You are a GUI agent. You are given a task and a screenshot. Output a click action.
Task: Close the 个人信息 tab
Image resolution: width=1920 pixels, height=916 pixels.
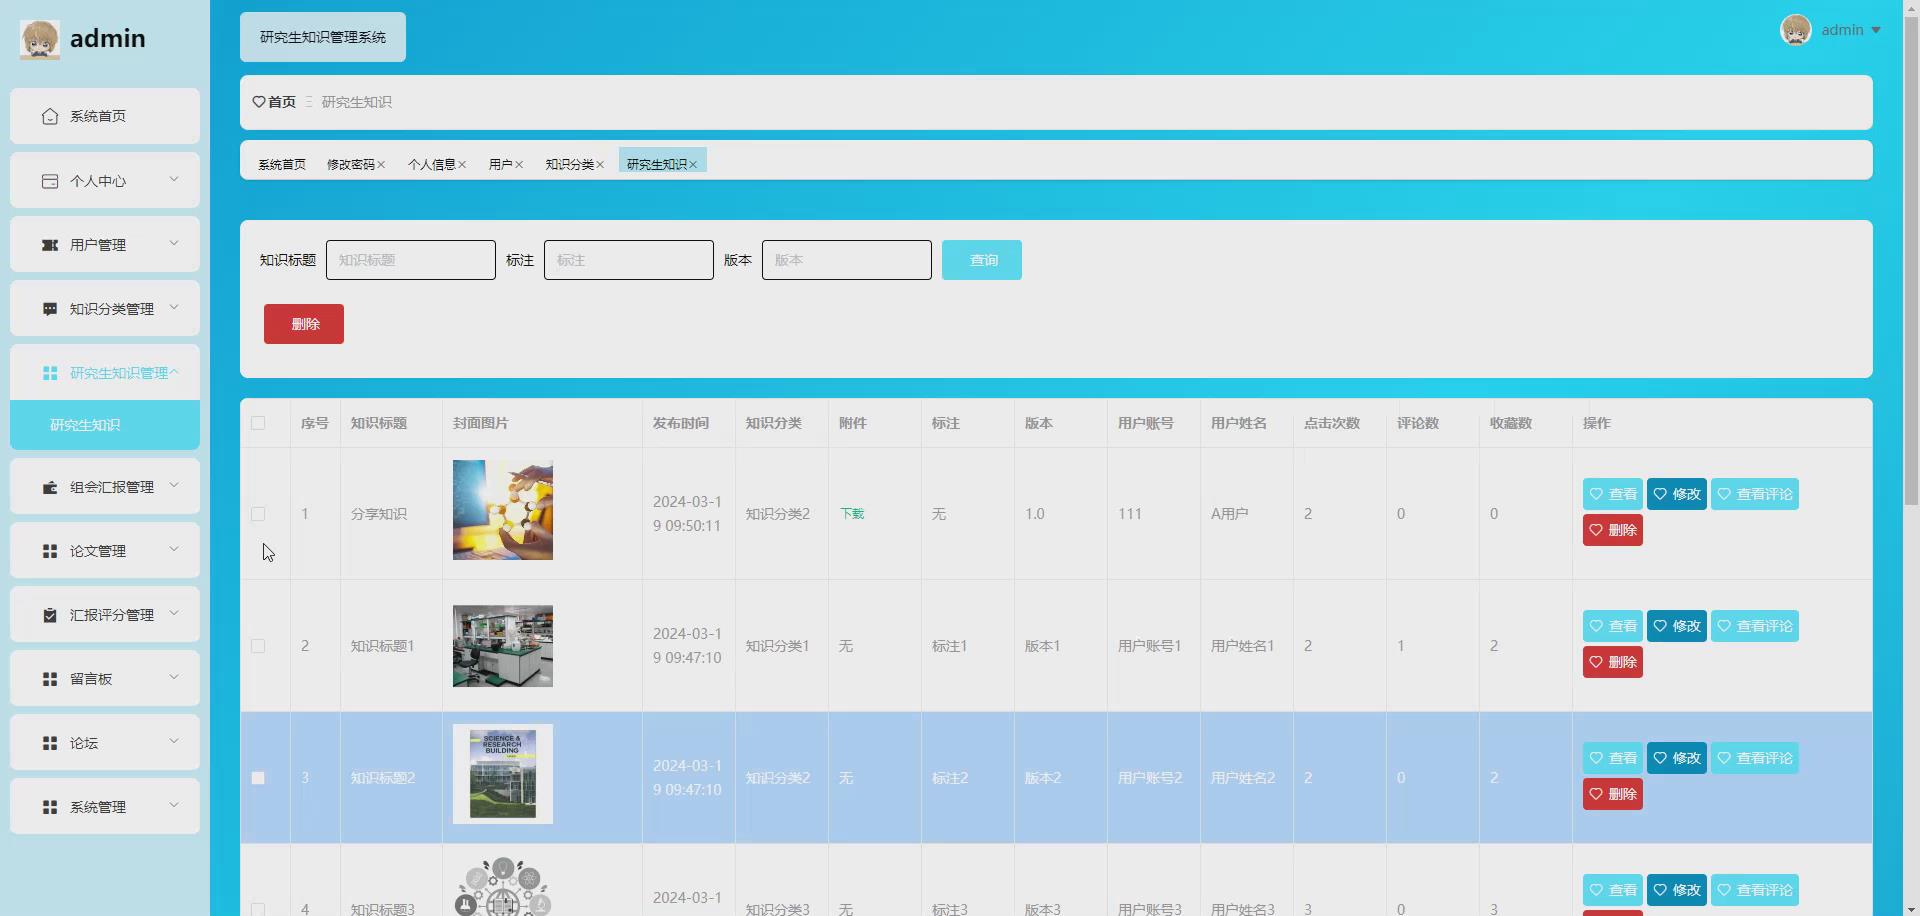pyautogui.click(x=462, y=165)
